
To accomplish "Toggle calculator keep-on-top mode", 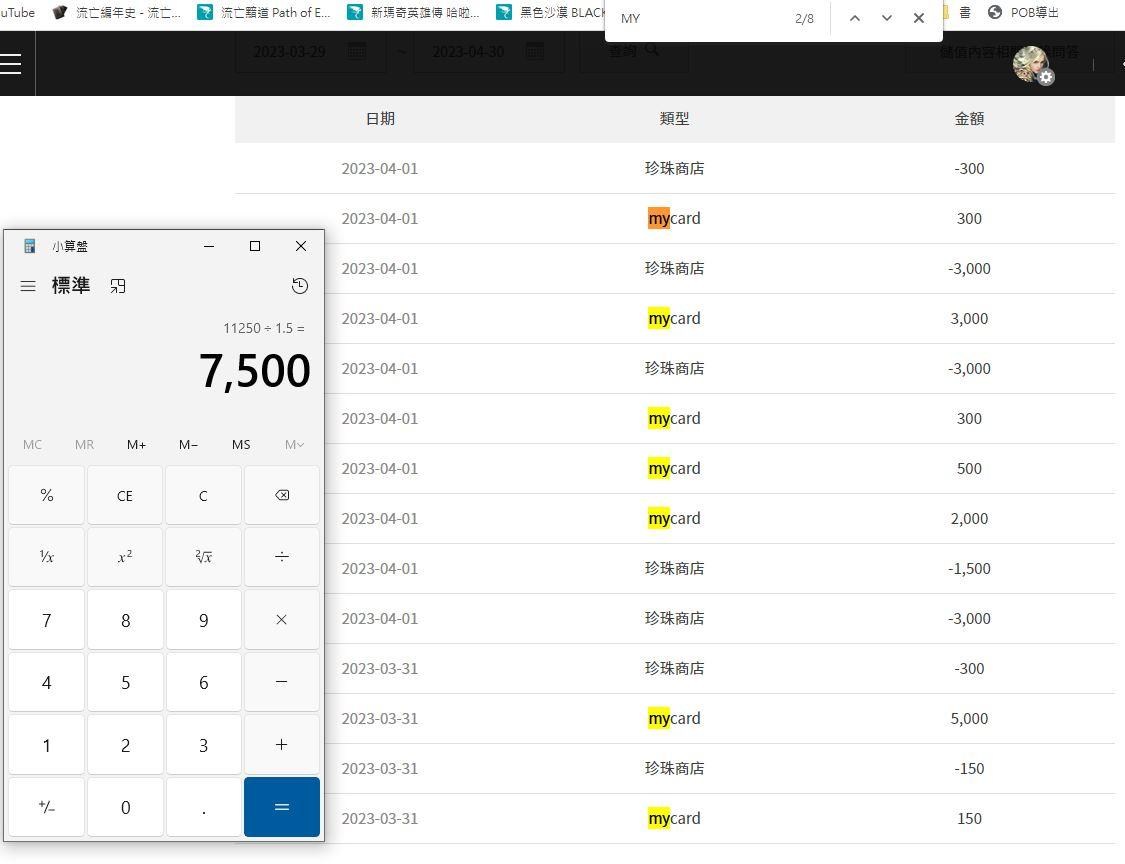I will [118, 286].
